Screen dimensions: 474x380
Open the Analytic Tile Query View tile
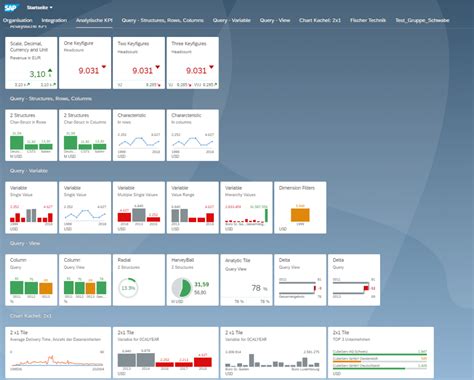(x=246, y=280)
